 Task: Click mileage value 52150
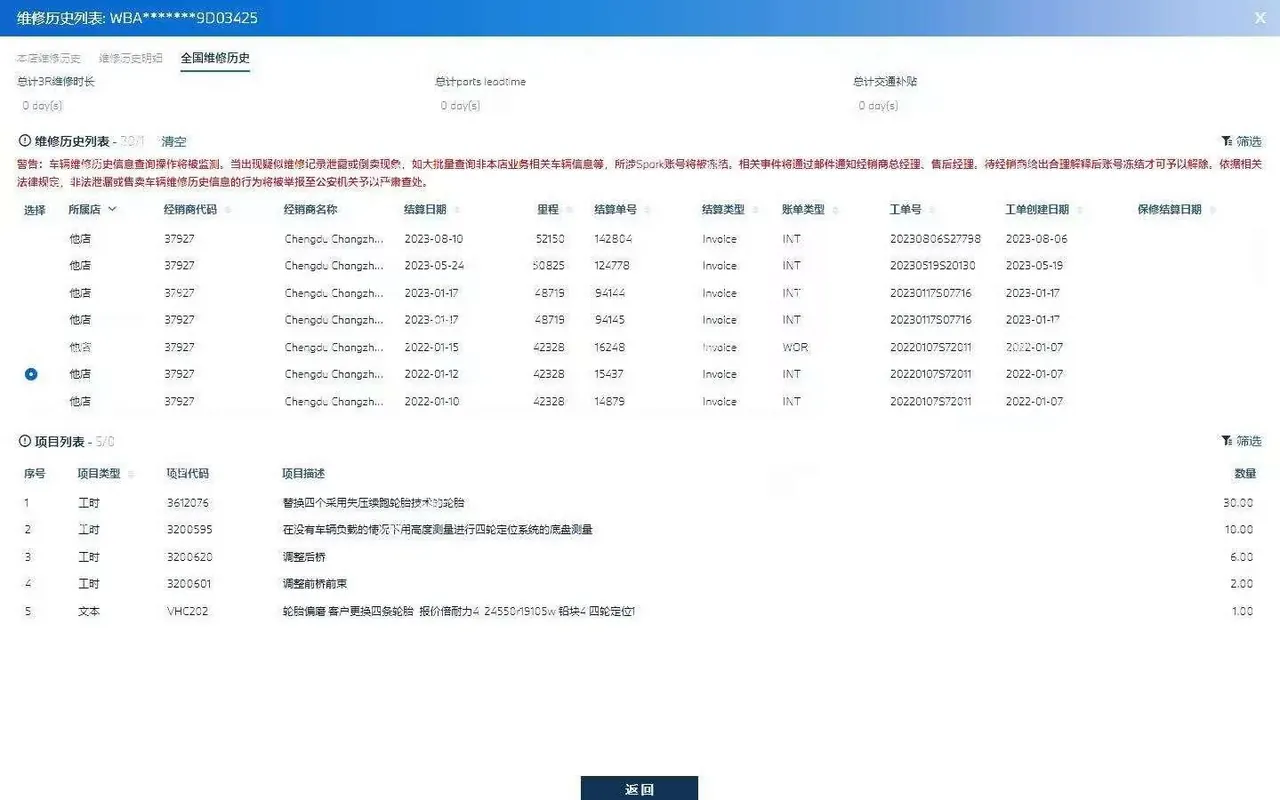(550, 239)
